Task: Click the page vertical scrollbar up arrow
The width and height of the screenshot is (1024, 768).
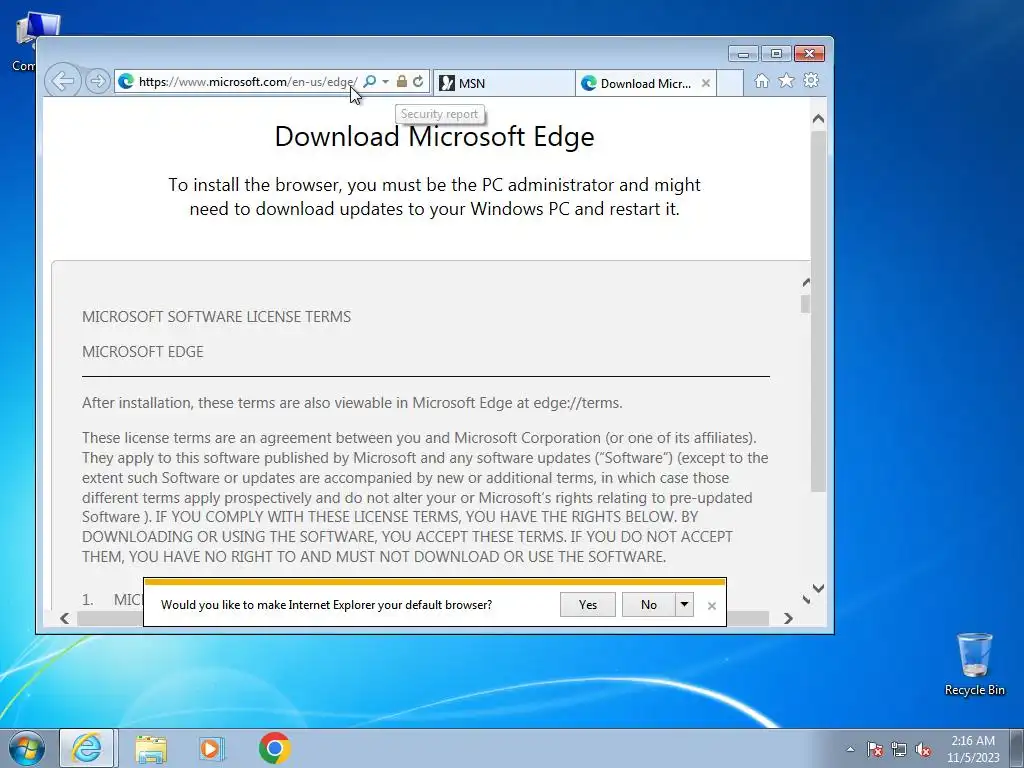Action: click(x=818, y=119)
